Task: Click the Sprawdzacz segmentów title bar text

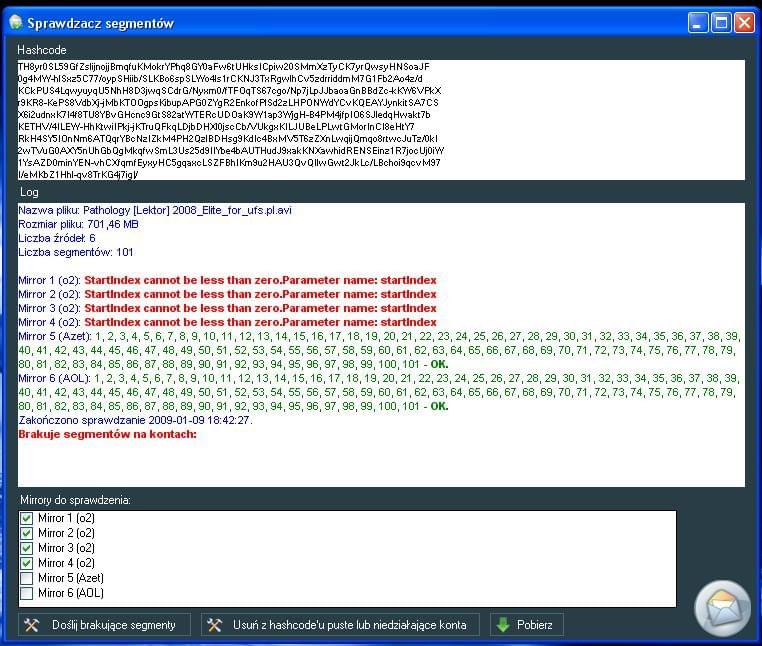Action: pos(100,22)
